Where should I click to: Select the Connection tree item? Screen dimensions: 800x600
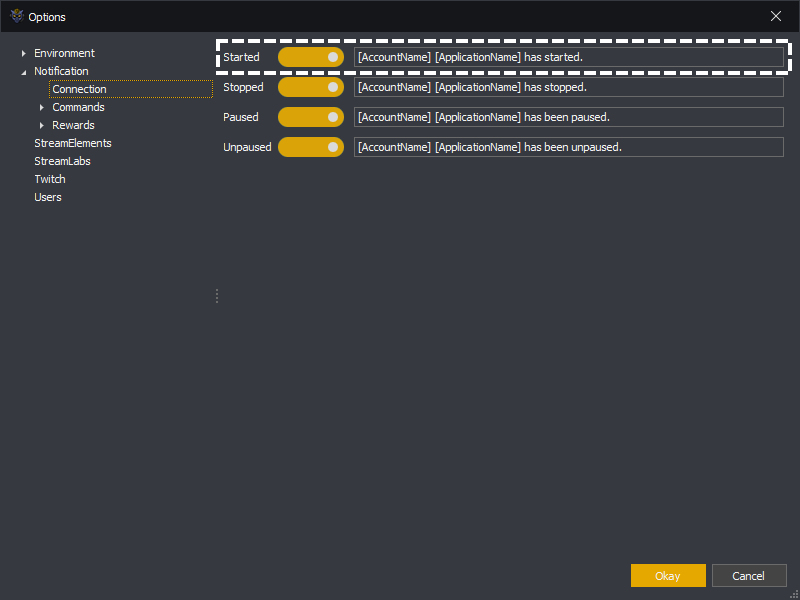(x=131, y=89)
